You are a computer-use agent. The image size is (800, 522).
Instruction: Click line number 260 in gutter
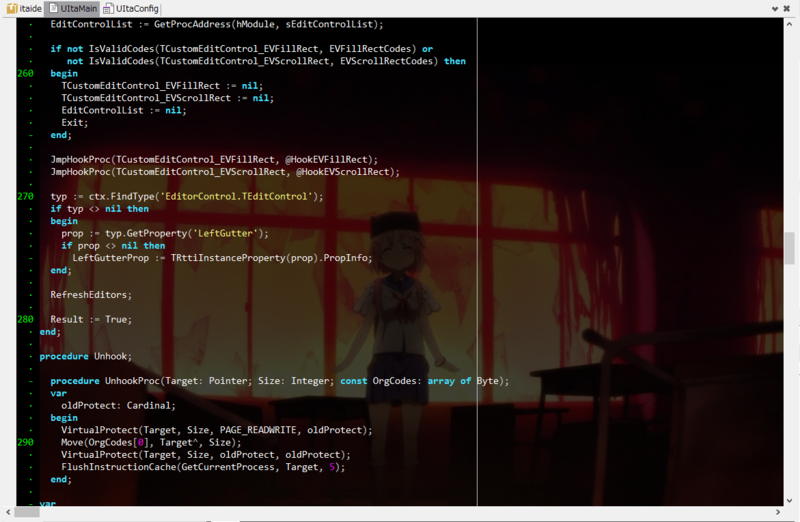(26, 73)
